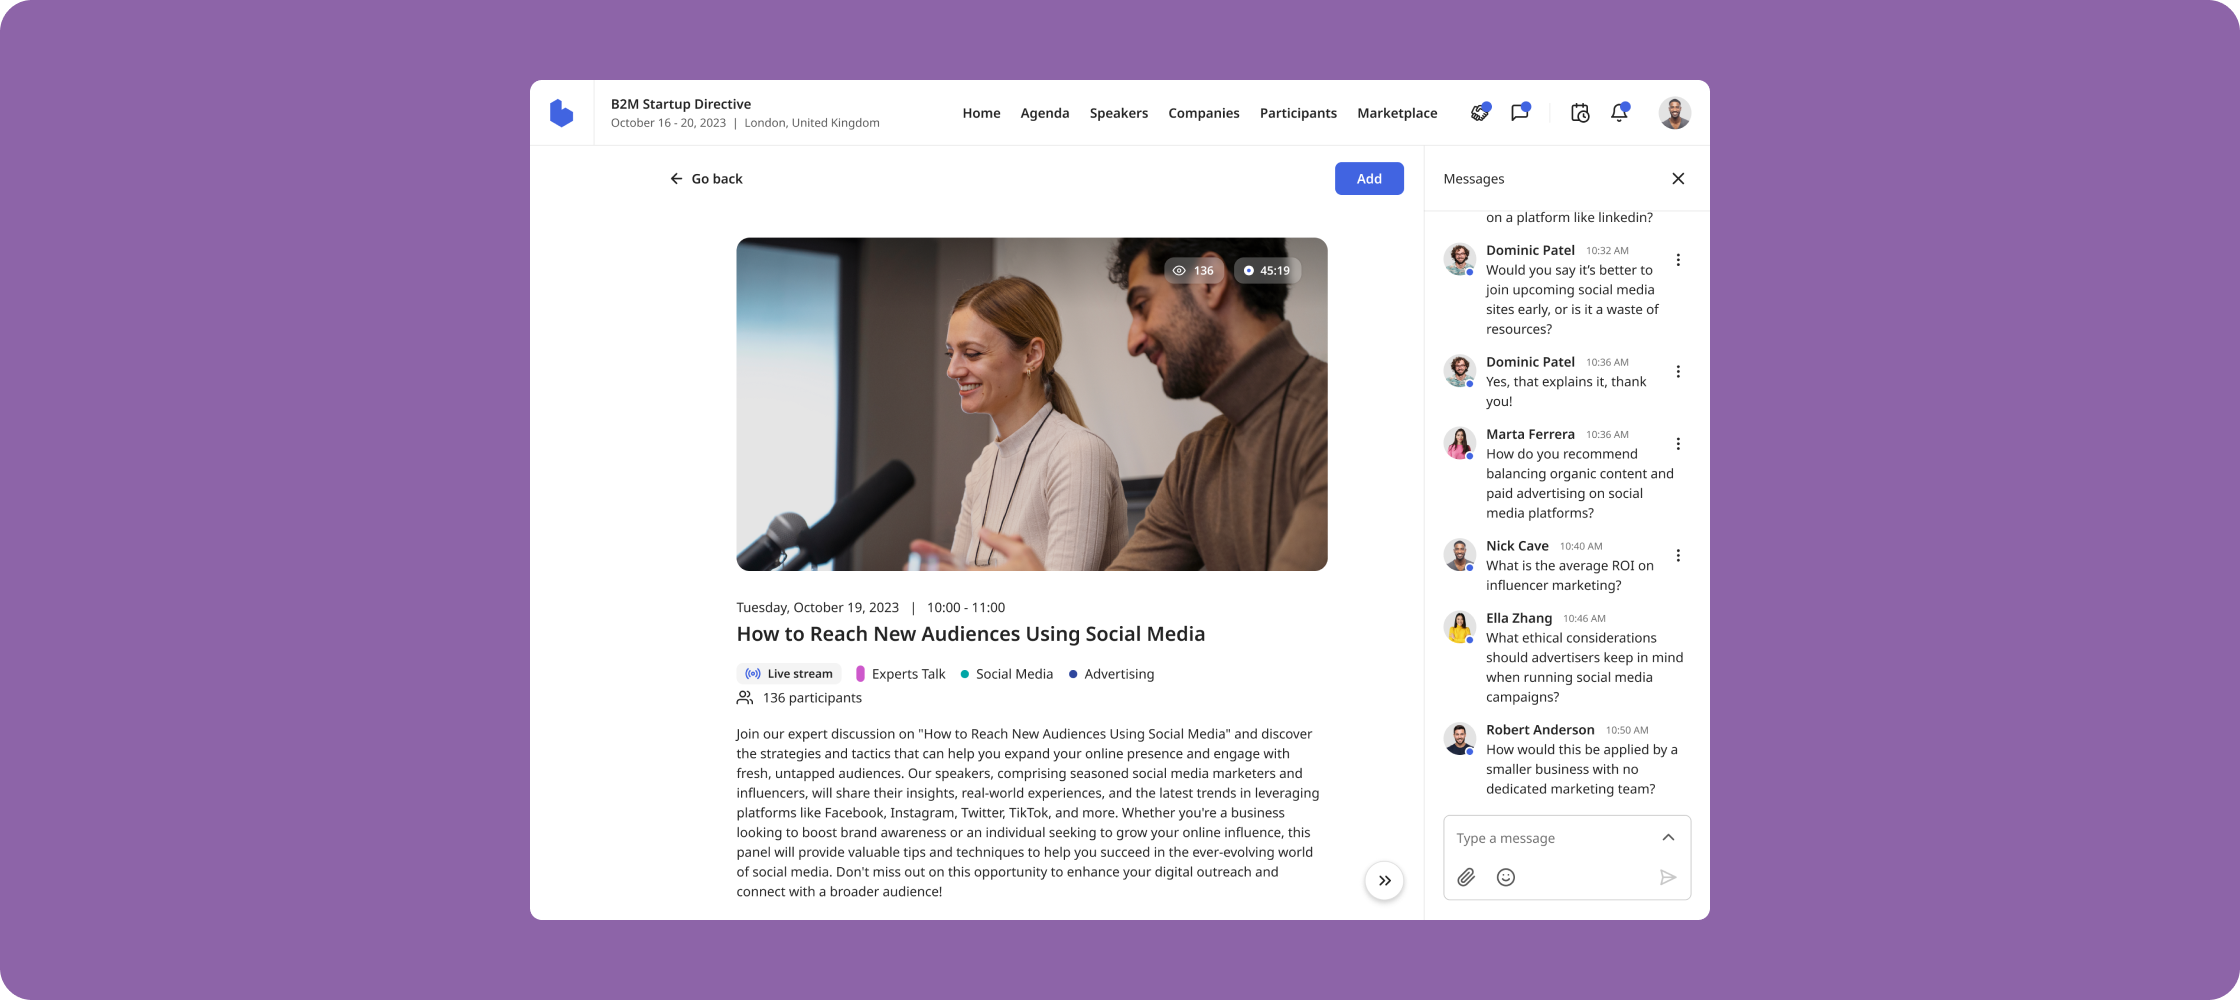Open the Companies menu item

point(1204,113)
